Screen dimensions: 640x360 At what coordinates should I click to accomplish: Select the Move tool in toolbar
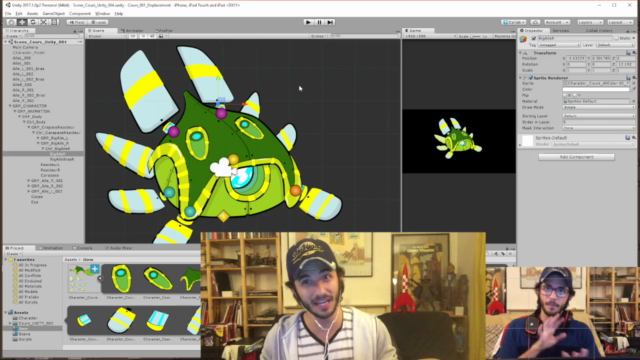pyautogui.click(x=22, y=22)
